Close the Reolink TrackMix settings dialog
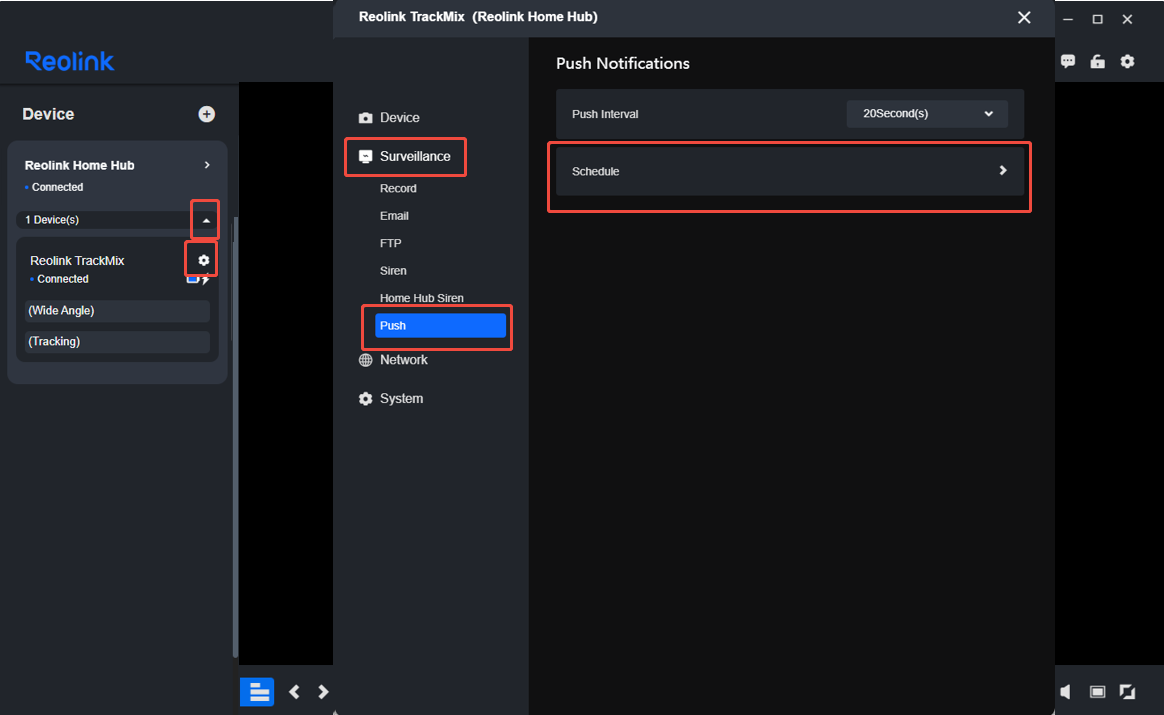This screenshot has height=715, width=1164. coord(1024,17)
